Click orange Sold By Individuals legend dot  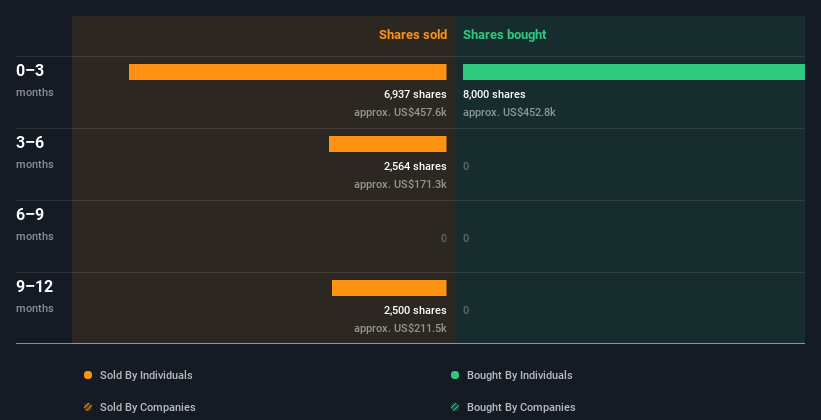click(88, 375)
